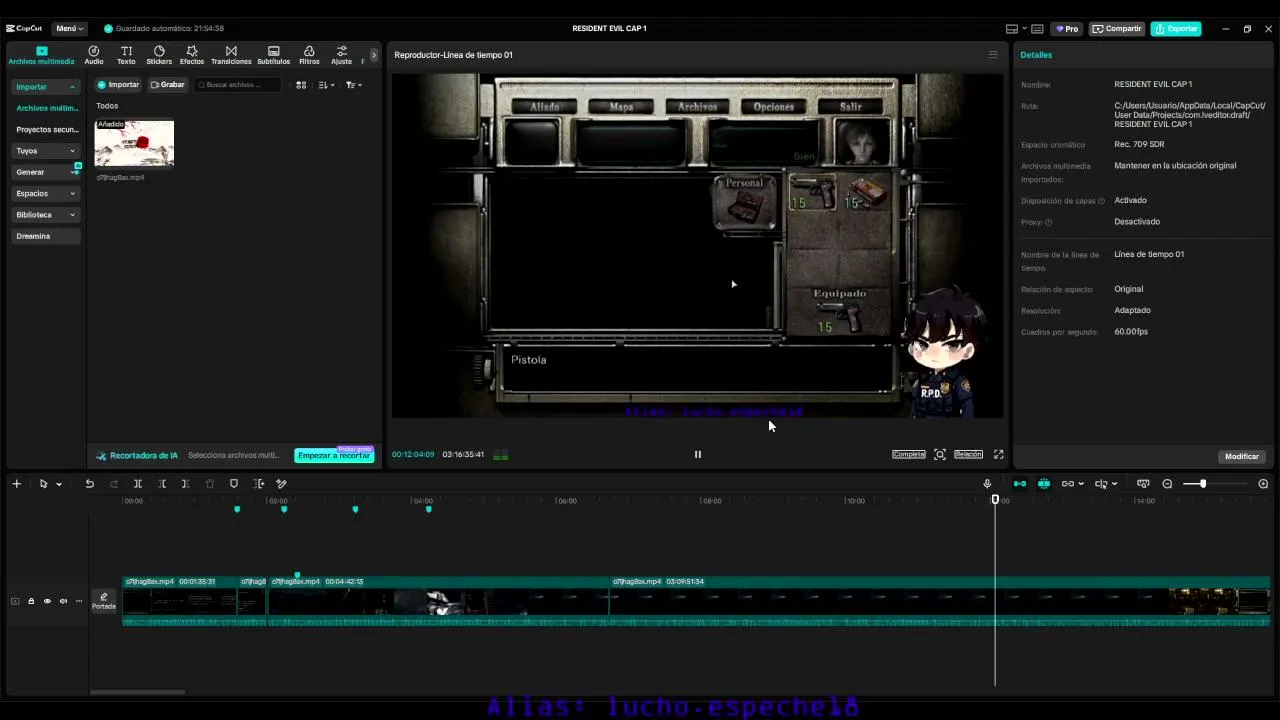Click the Modificar button
1280x720 pixels.
pos(1242,456)
